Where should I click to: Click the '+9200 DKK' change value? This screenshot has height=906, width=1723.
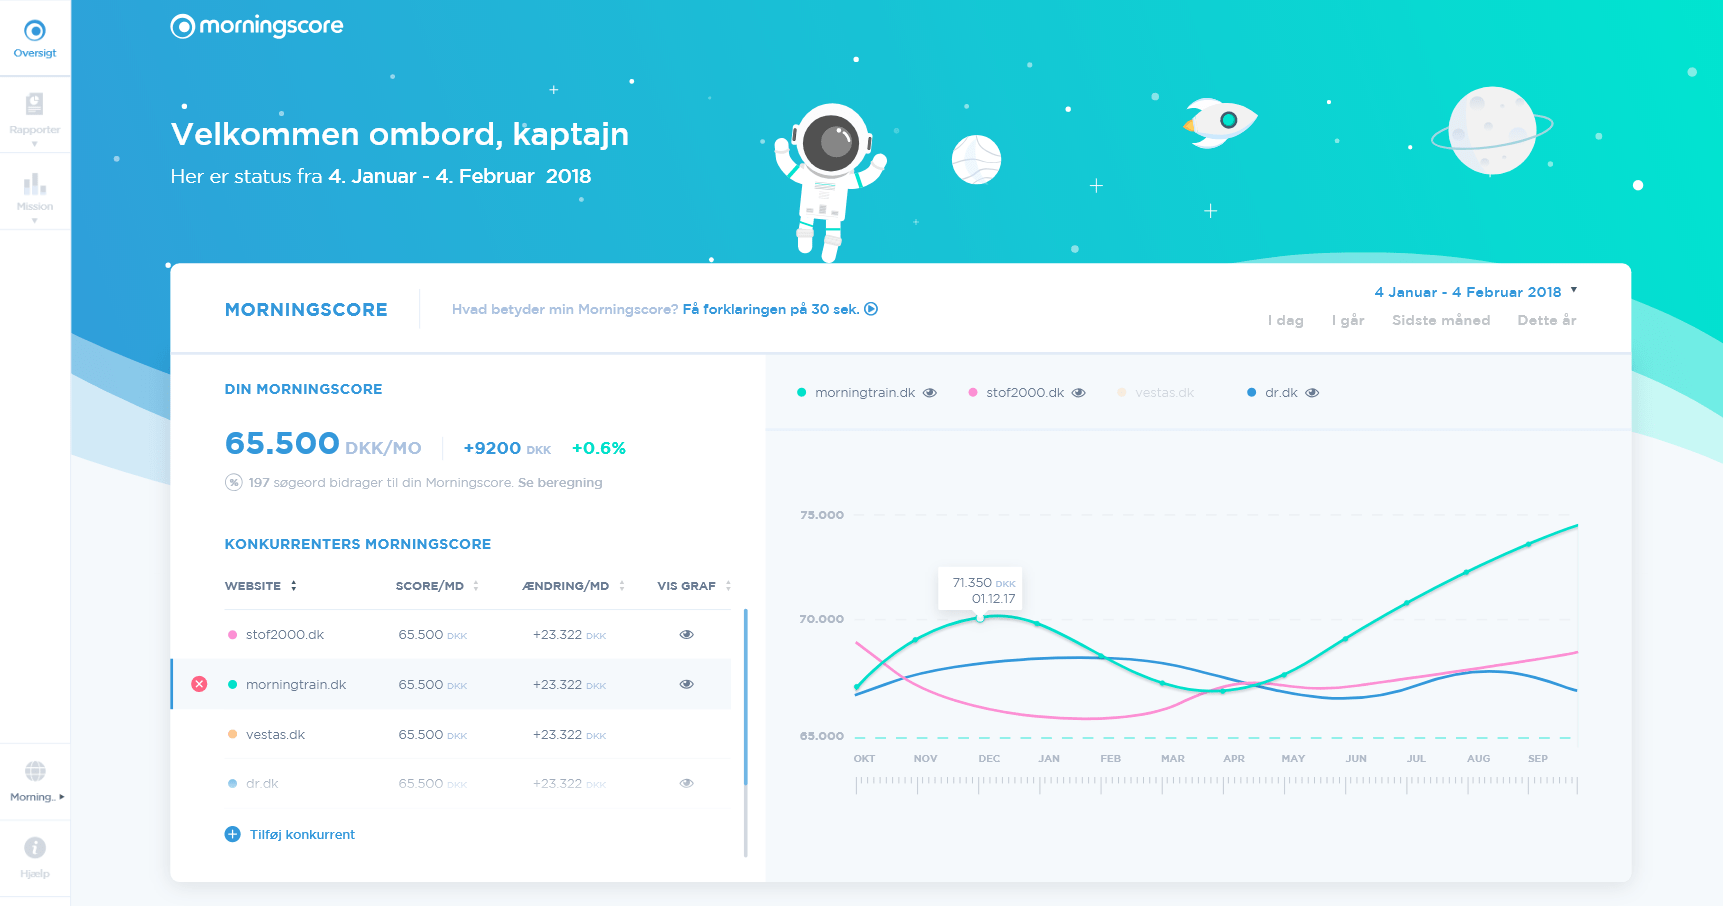507,448
